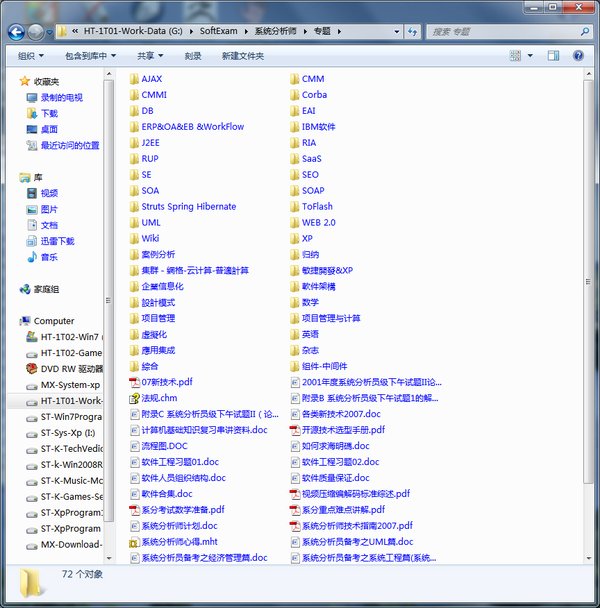Select 图片 library in sidebar
This screenshot has height=608, width=600.
tap(42, 209)
